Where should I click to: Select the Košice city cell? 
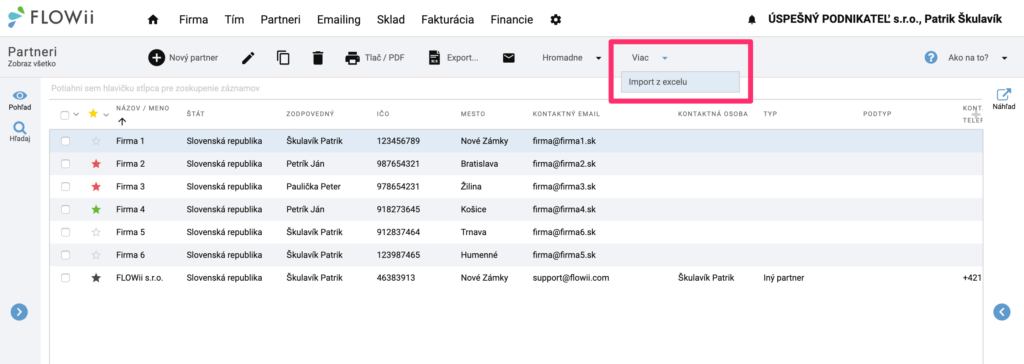[x=473, y=209]
